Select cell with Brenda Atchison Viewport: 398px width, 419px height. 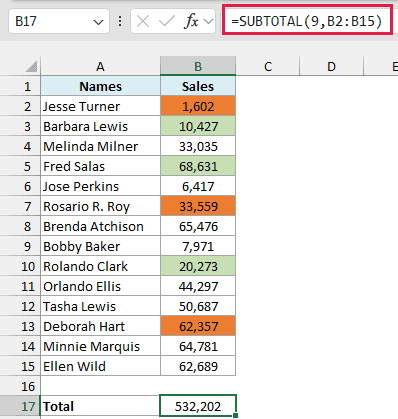pos(100,226)
